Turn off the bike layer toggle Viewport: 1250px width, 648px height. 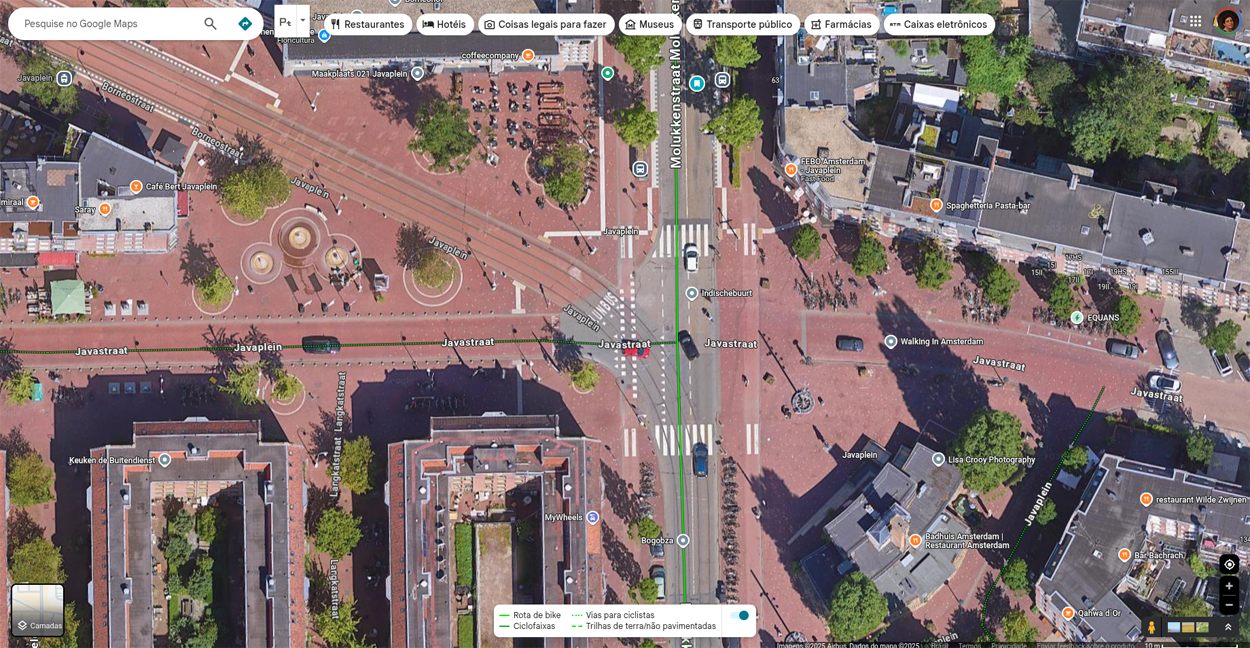[739, 616]
